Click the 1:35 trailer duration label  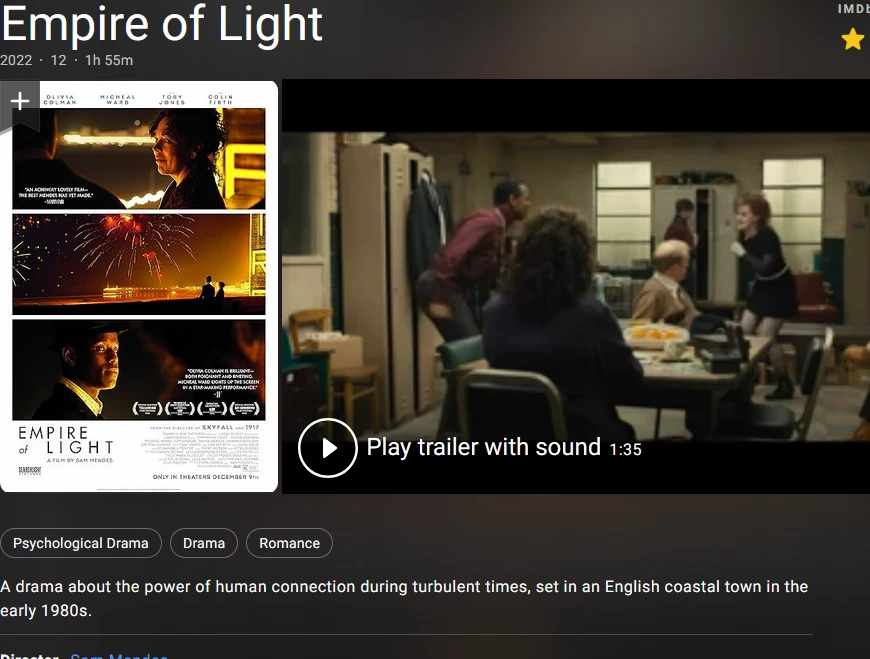tap(625, 449)
